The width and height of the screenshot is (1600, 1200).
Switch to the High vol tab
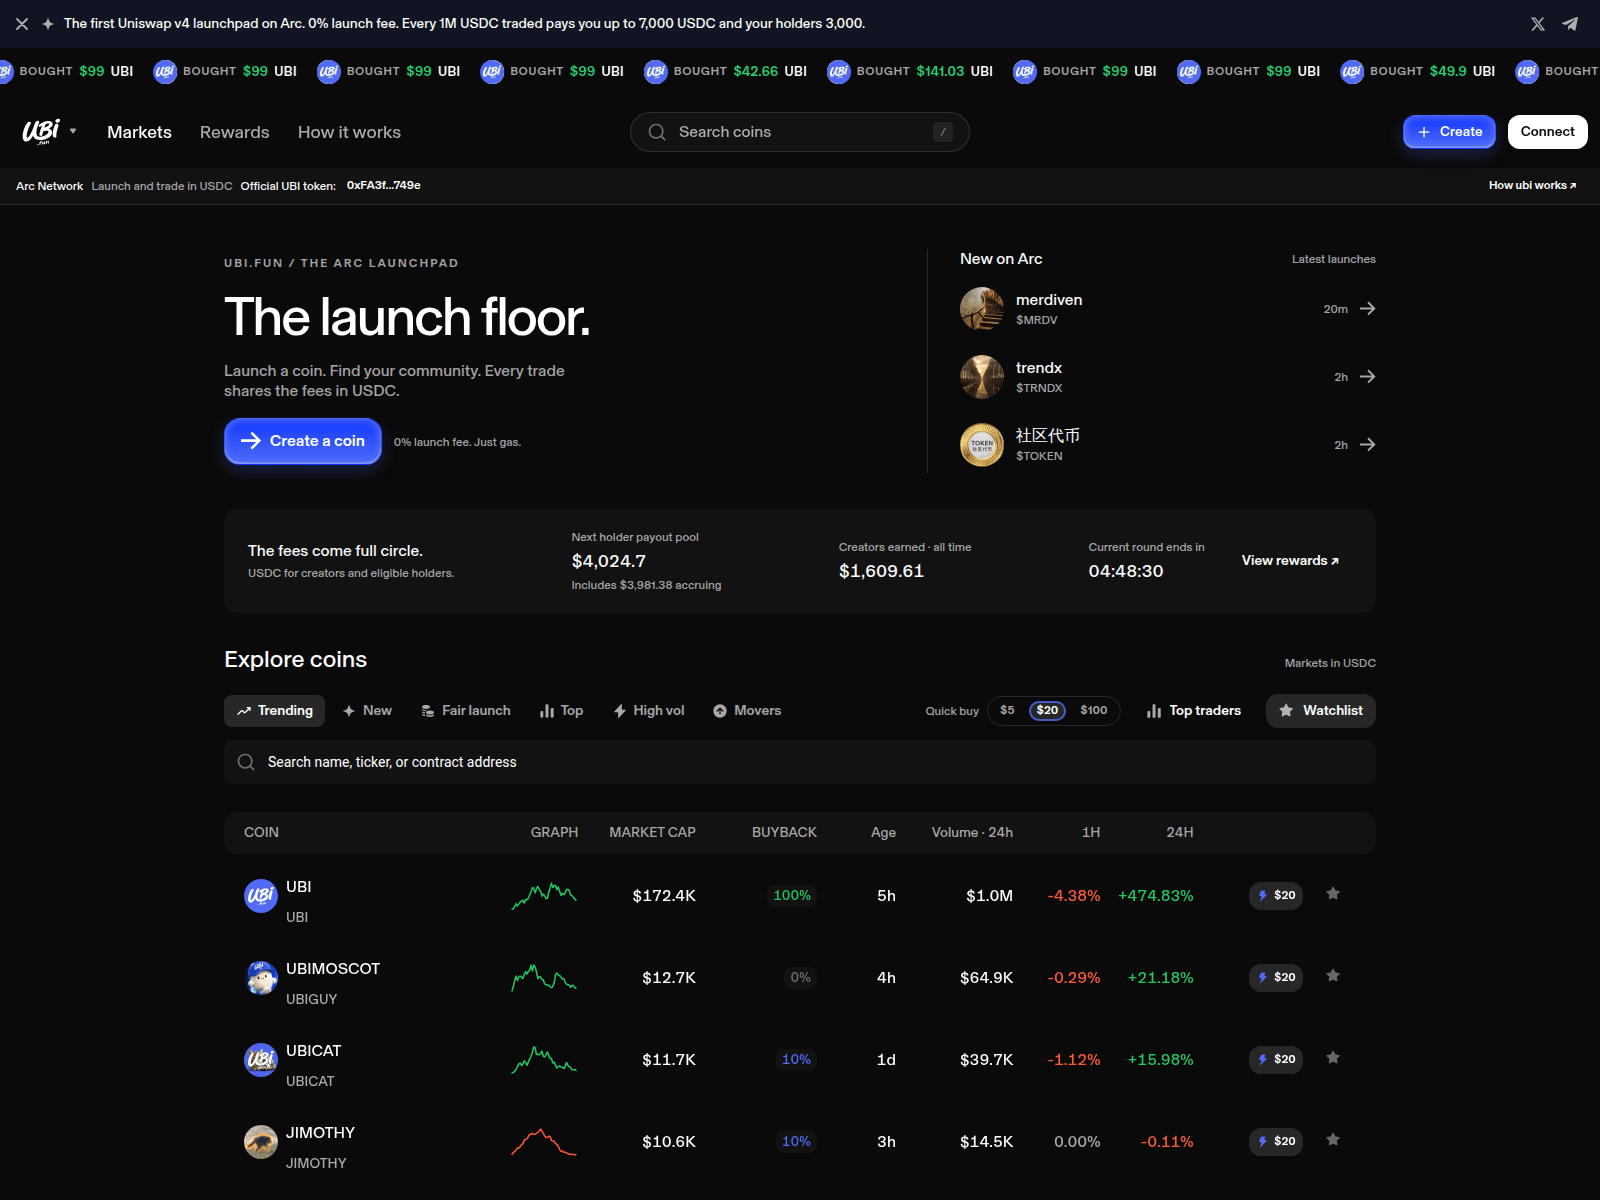[649, 711]
